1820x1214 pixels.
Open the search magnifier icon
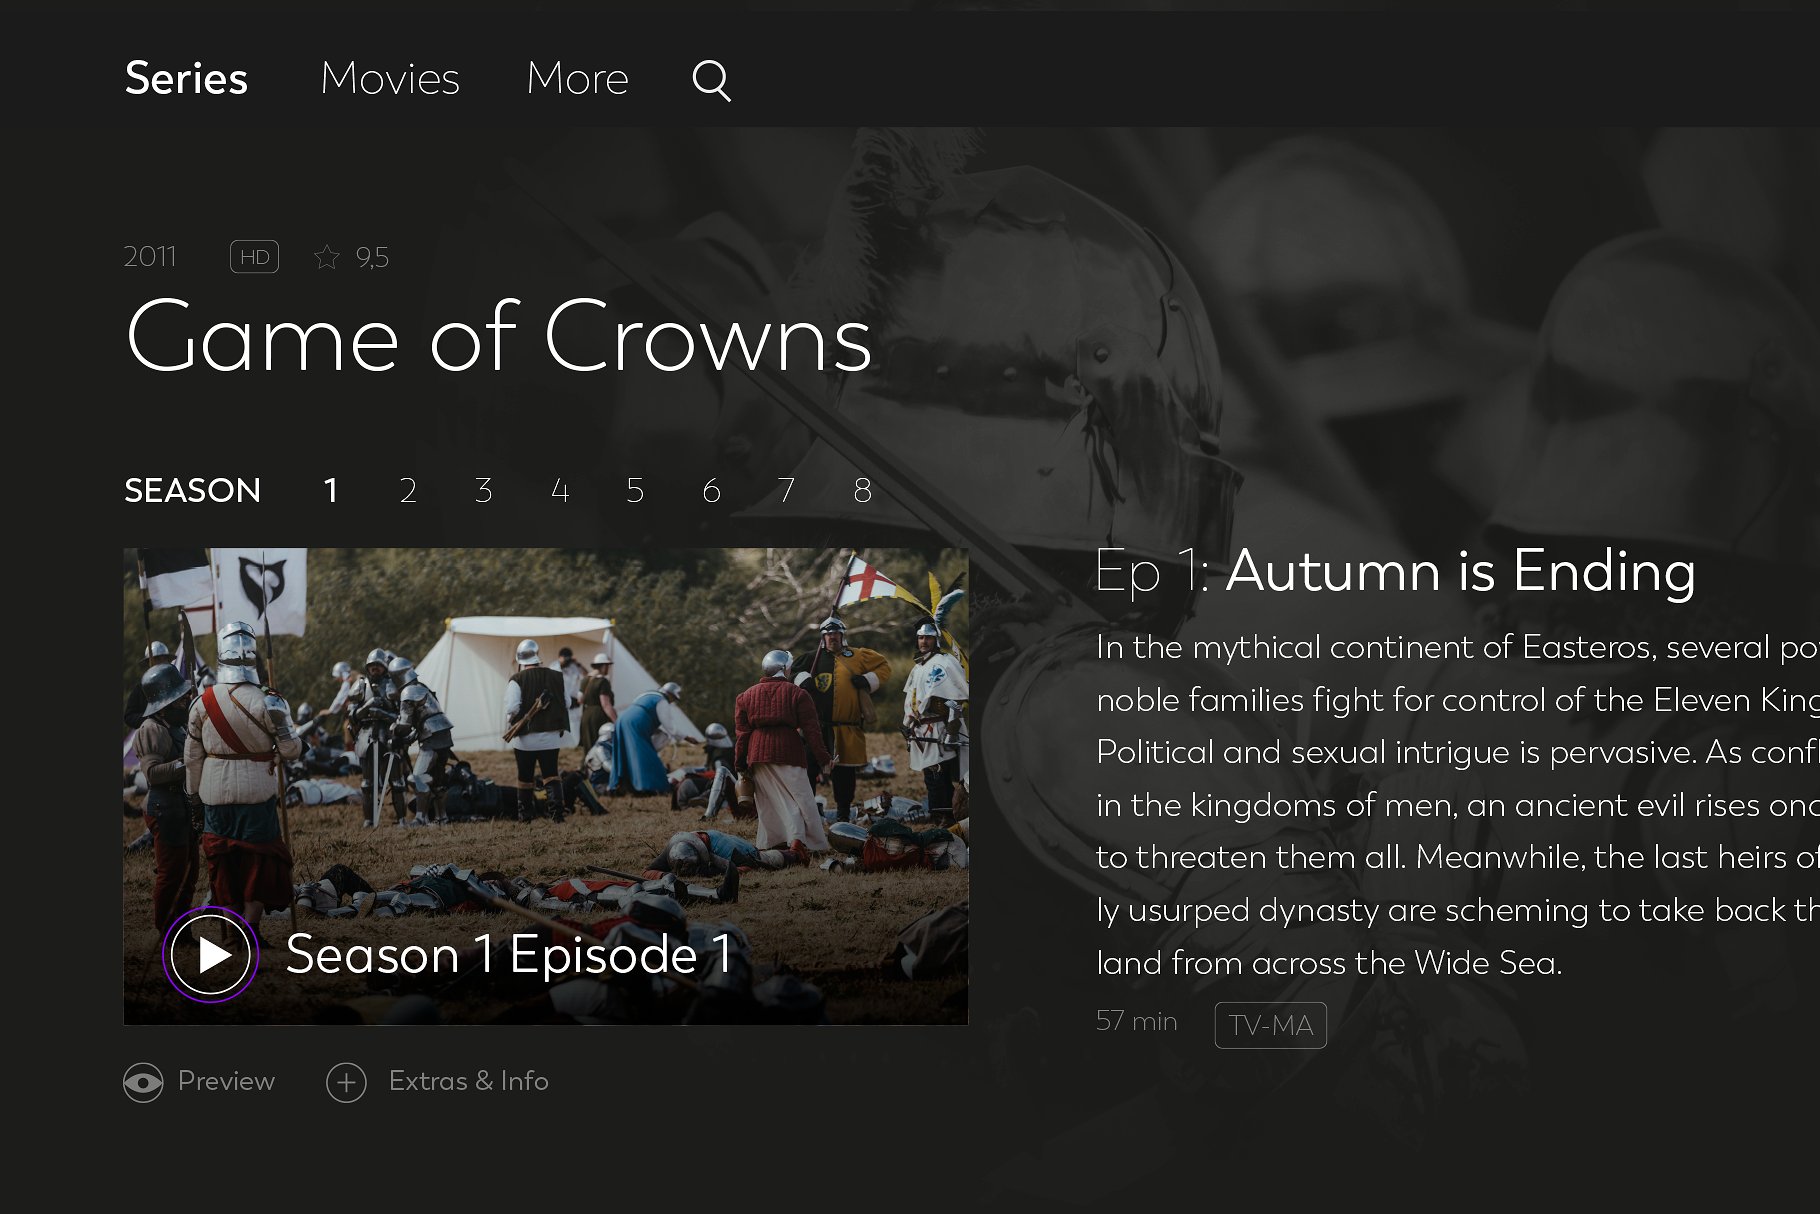[x=711, y=80]
